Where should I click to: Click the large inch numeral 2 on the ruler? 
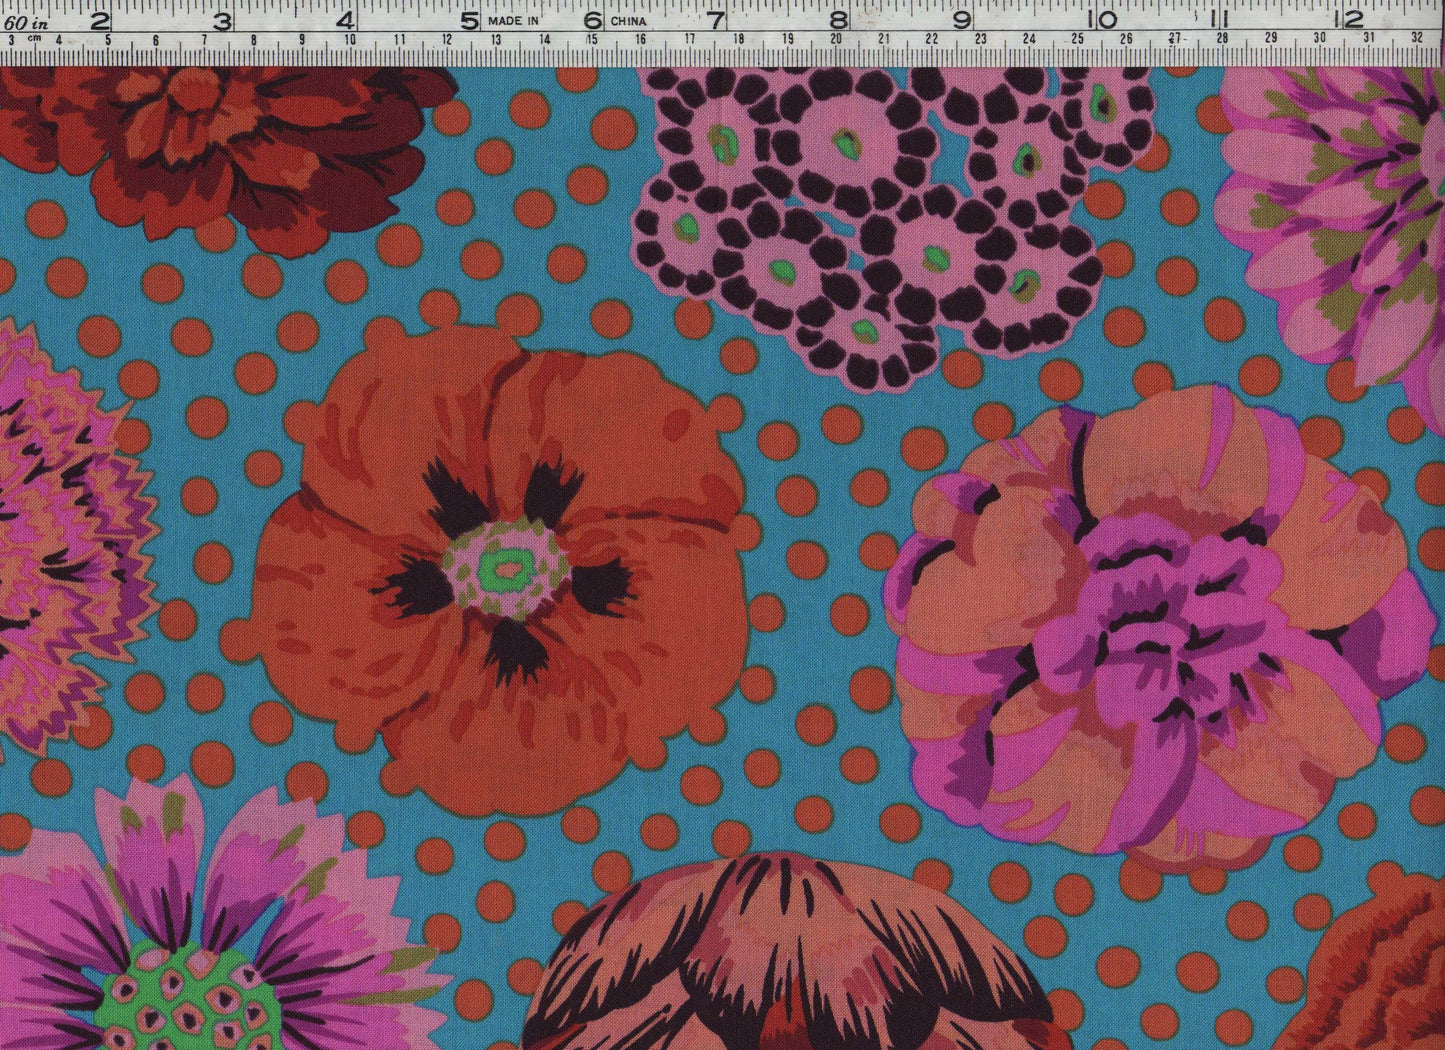pyautogui.click(x=100, y=19)
